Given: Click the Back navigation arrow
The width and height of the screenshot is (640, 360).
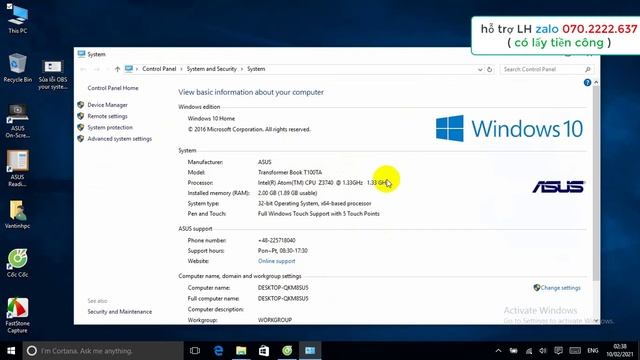Looking at the screenshot, I should coord(83,69).
